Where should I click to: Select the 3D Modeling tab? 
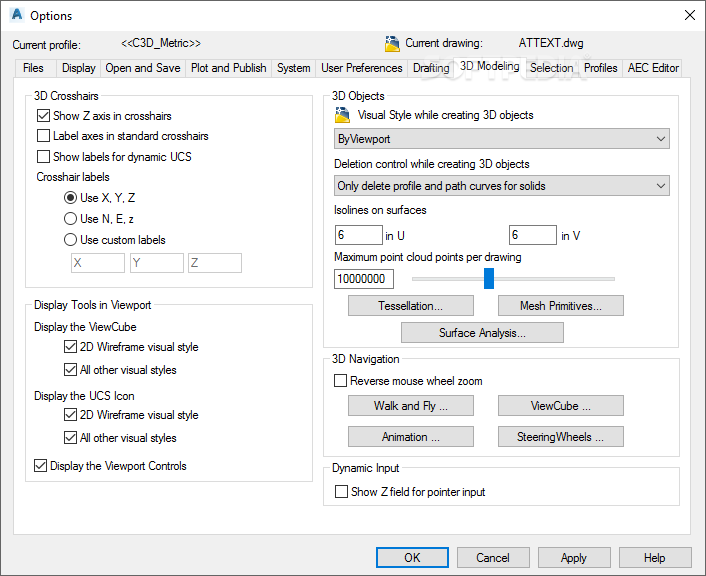pyautogui.click(x=489, y=66)
